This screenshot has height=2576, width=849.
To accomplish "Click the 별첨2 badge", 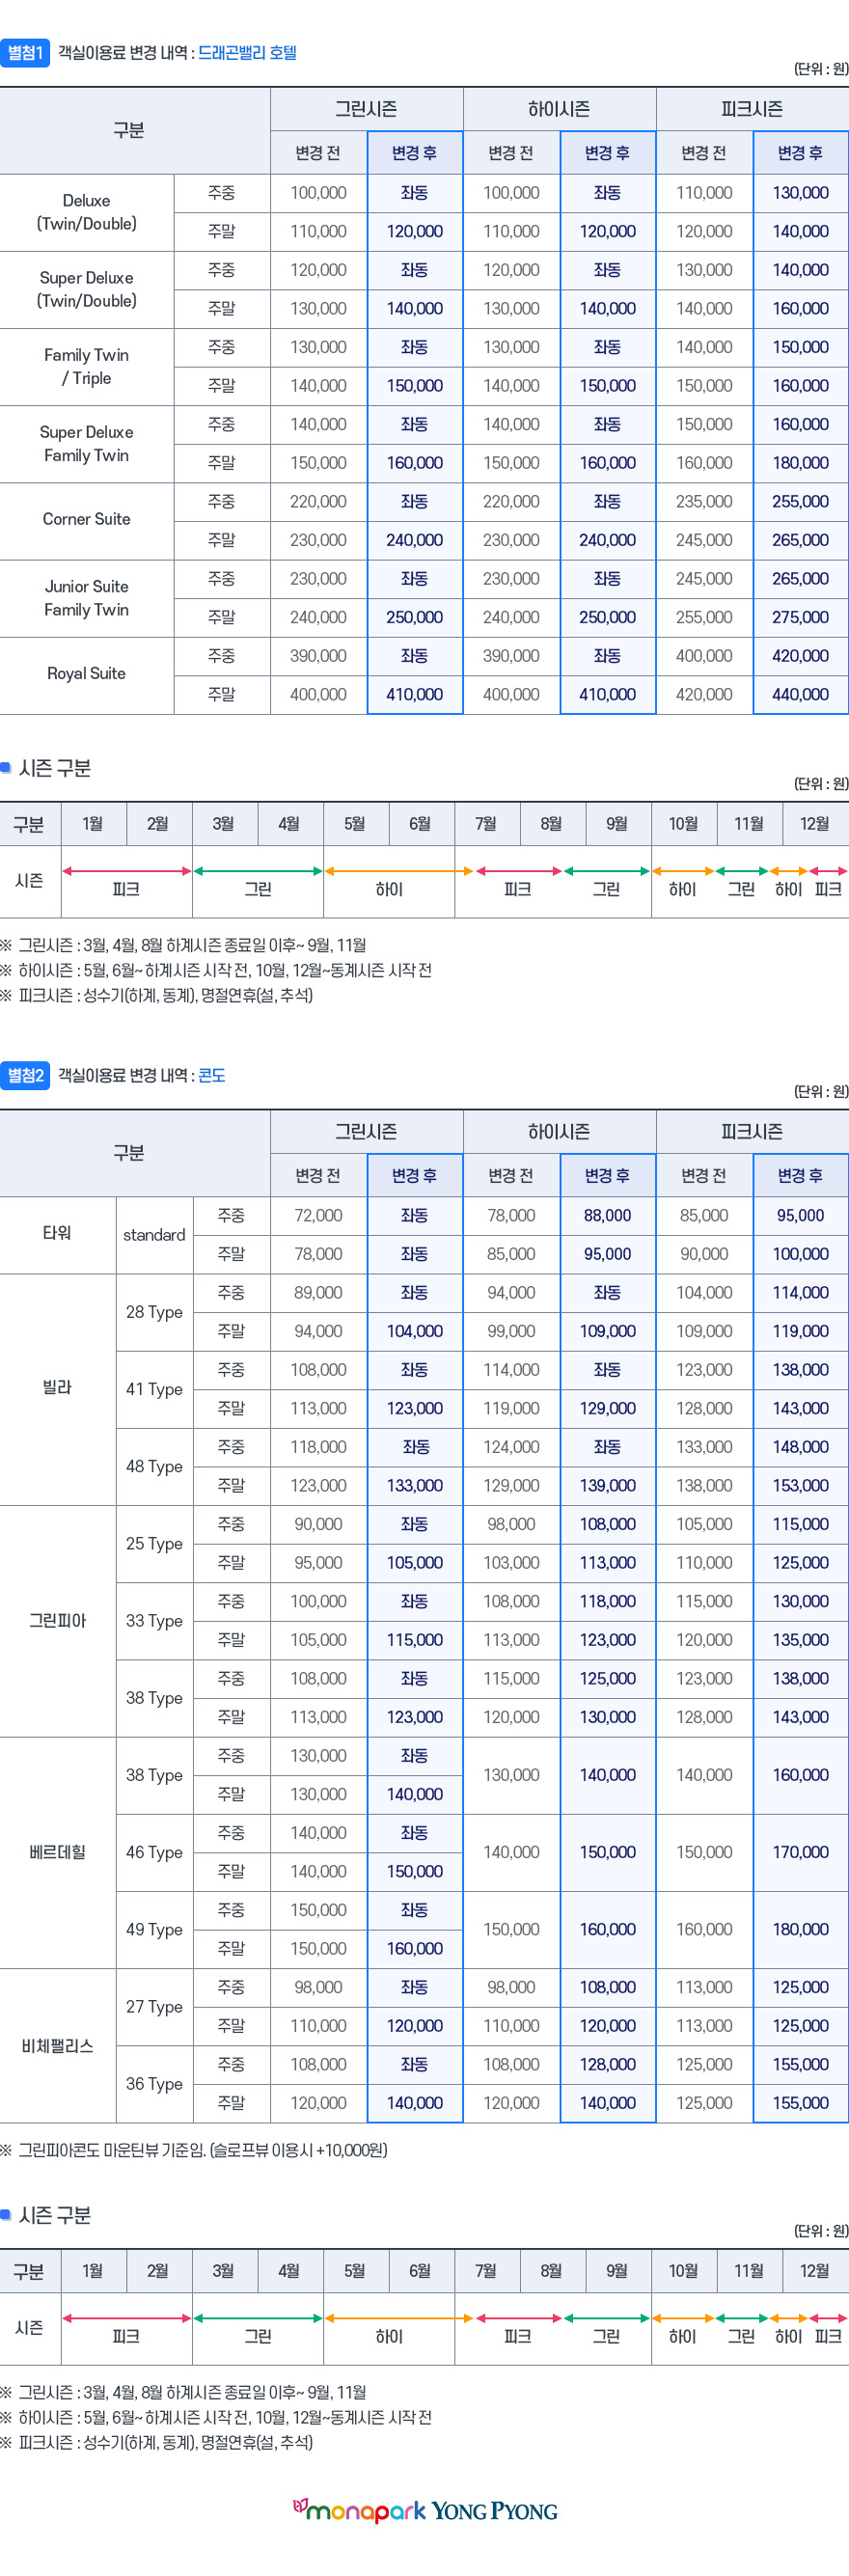I will click(x=25, y=1076).
